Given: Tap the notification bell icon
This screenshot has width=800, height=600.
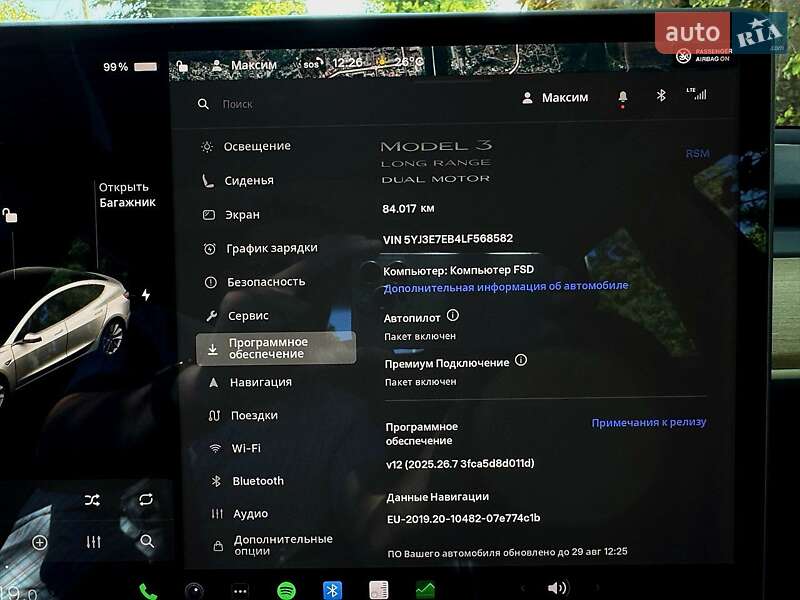Looking at the screenshot, I should [x=623, y=97].
